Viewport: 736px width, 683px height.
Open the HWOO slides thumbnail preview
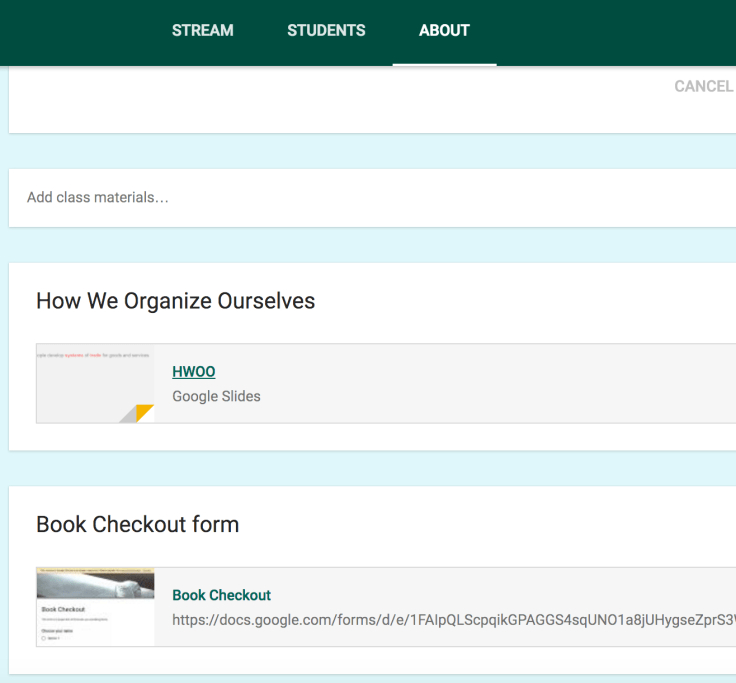(95, 384)
